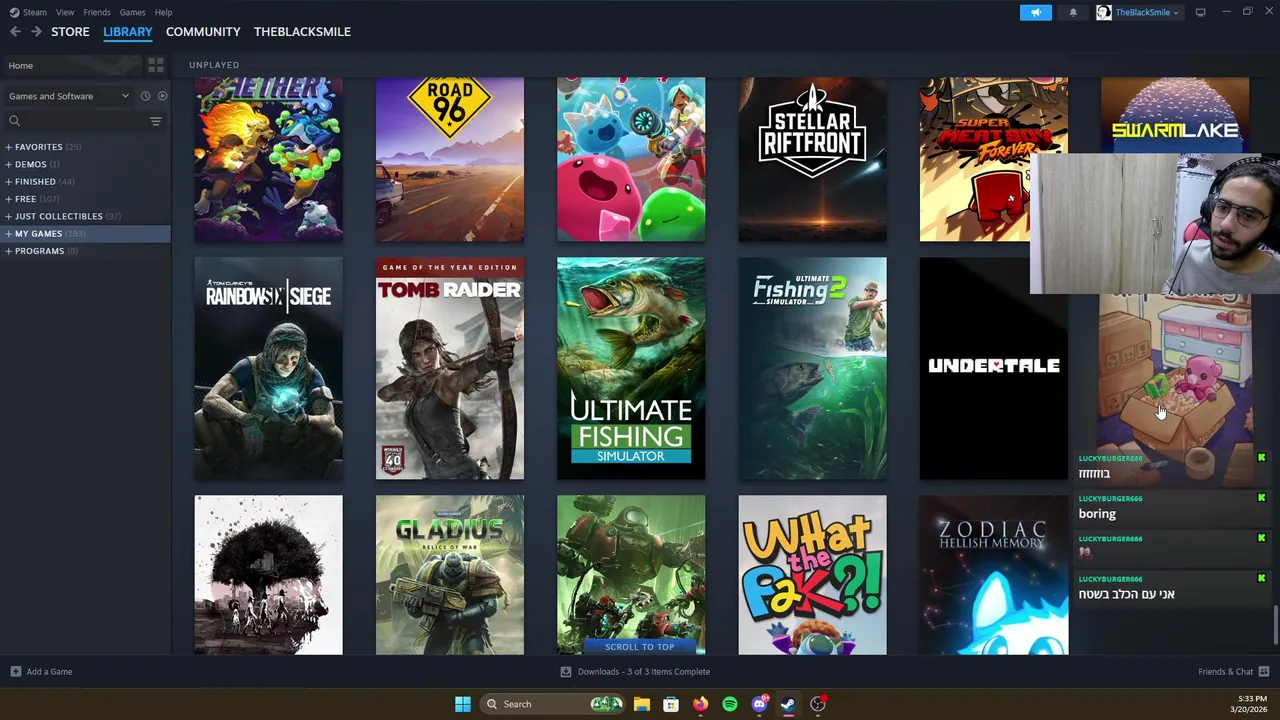Open the Windows Start menu

pos(462,704)
